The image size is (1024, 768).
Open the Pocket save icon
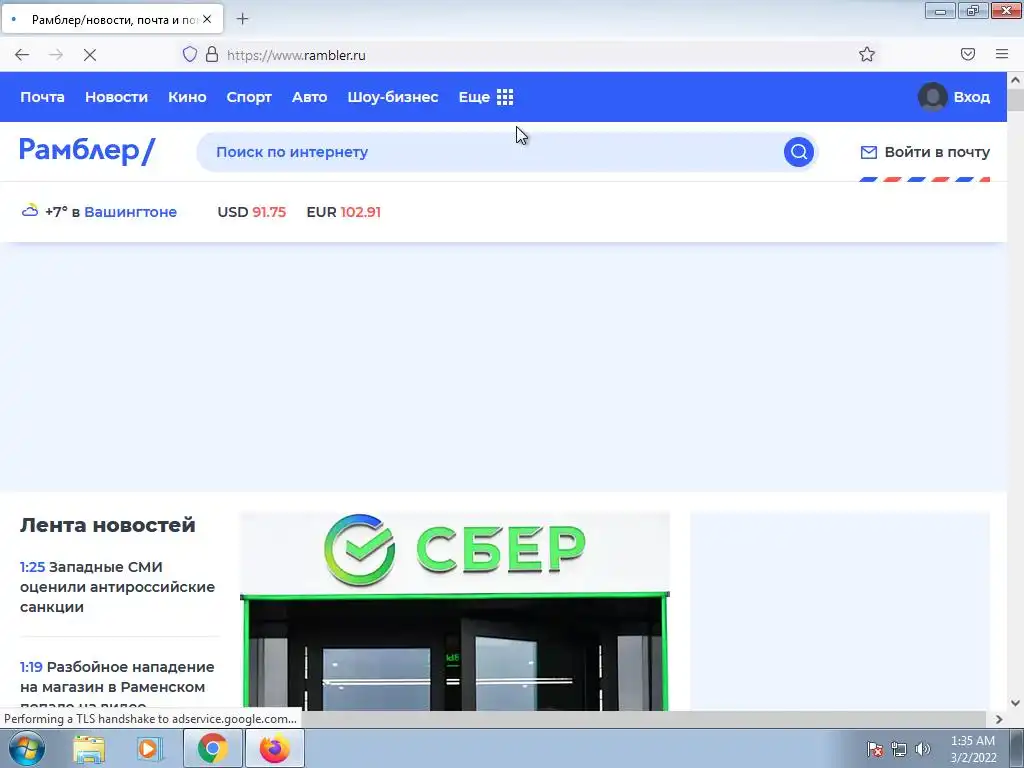click(968, 54)
